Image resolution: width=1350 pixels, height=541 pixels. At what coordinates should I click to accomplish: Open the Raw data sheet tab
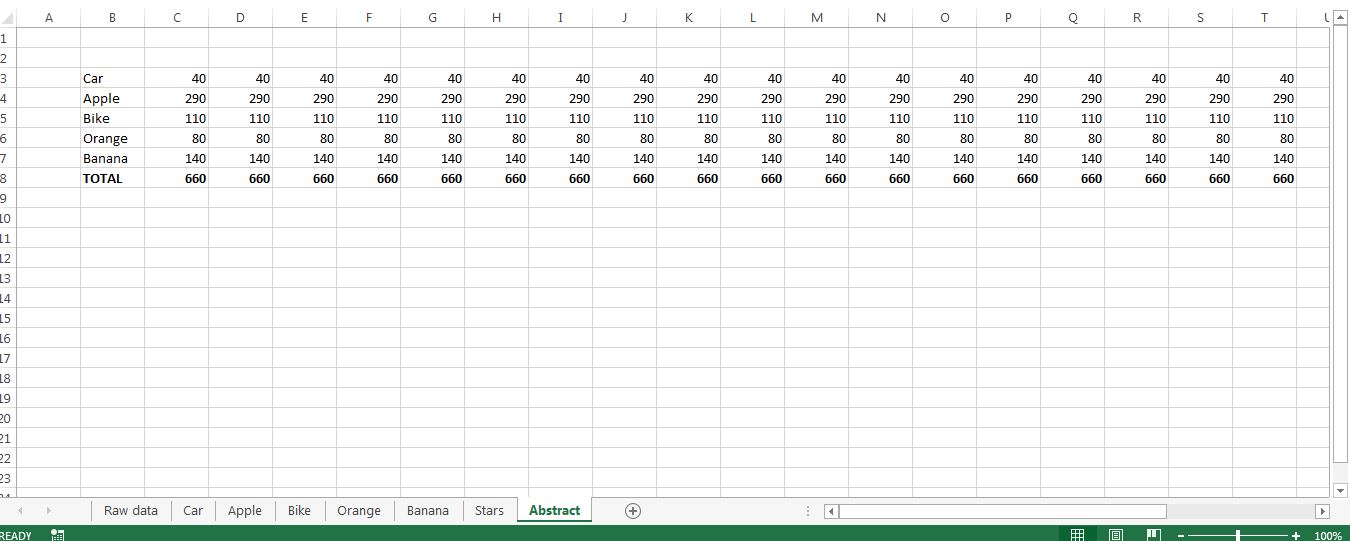click(131, 510)
